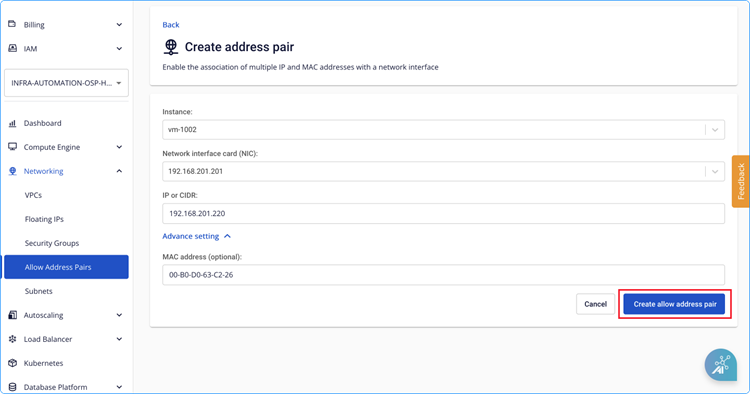Collapse the Advance setting section
The image size is (750, 394).
coord(197,236)
